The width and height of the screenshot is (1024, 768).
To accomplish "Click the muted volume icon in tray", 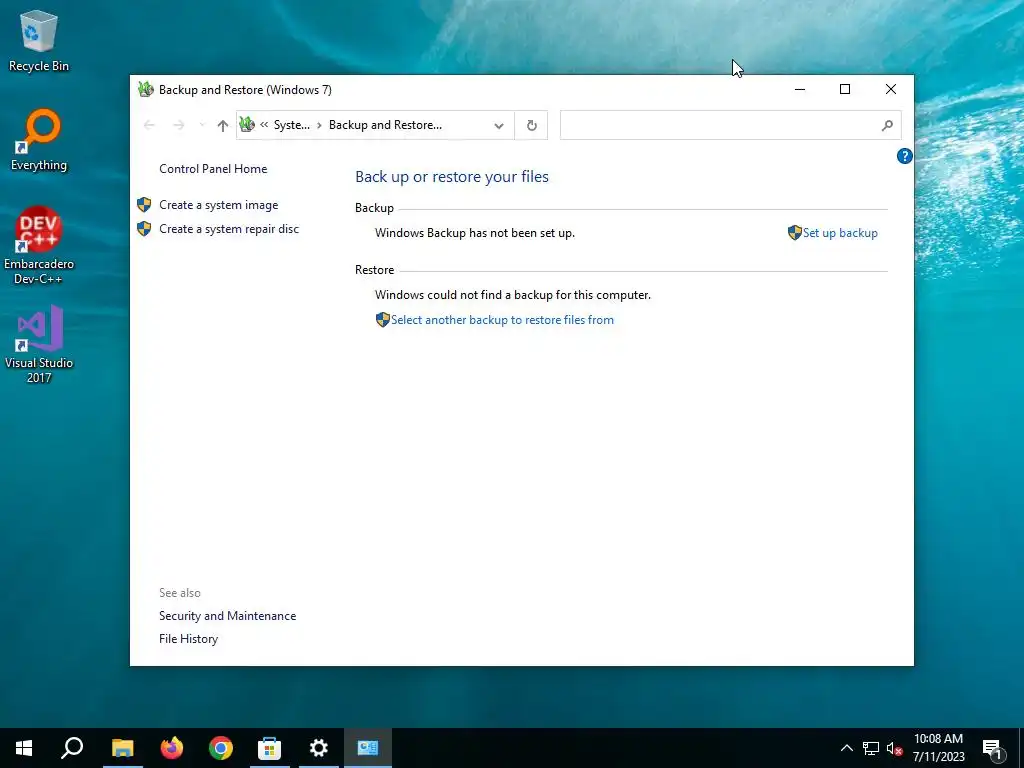I will 895,748.
